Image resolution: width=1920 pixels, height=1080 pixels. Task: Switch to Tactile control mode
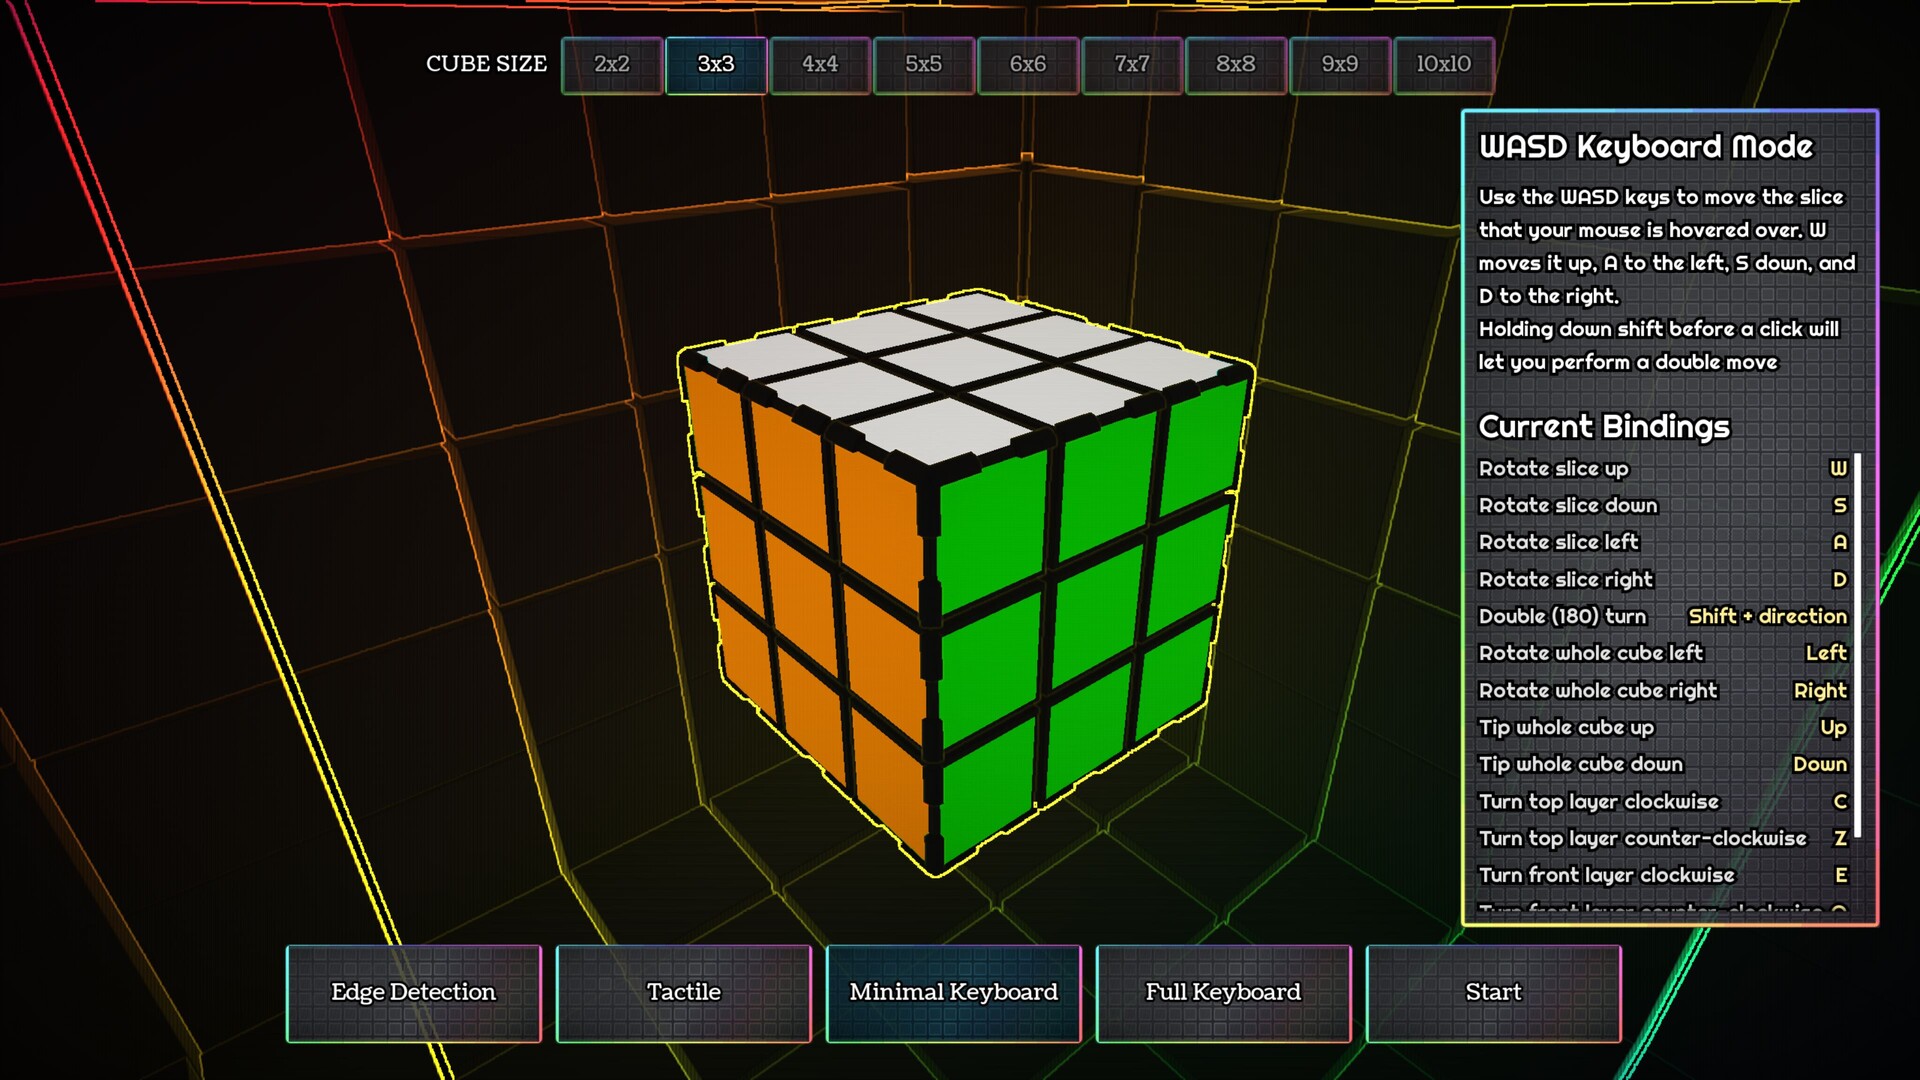[684, 993]
